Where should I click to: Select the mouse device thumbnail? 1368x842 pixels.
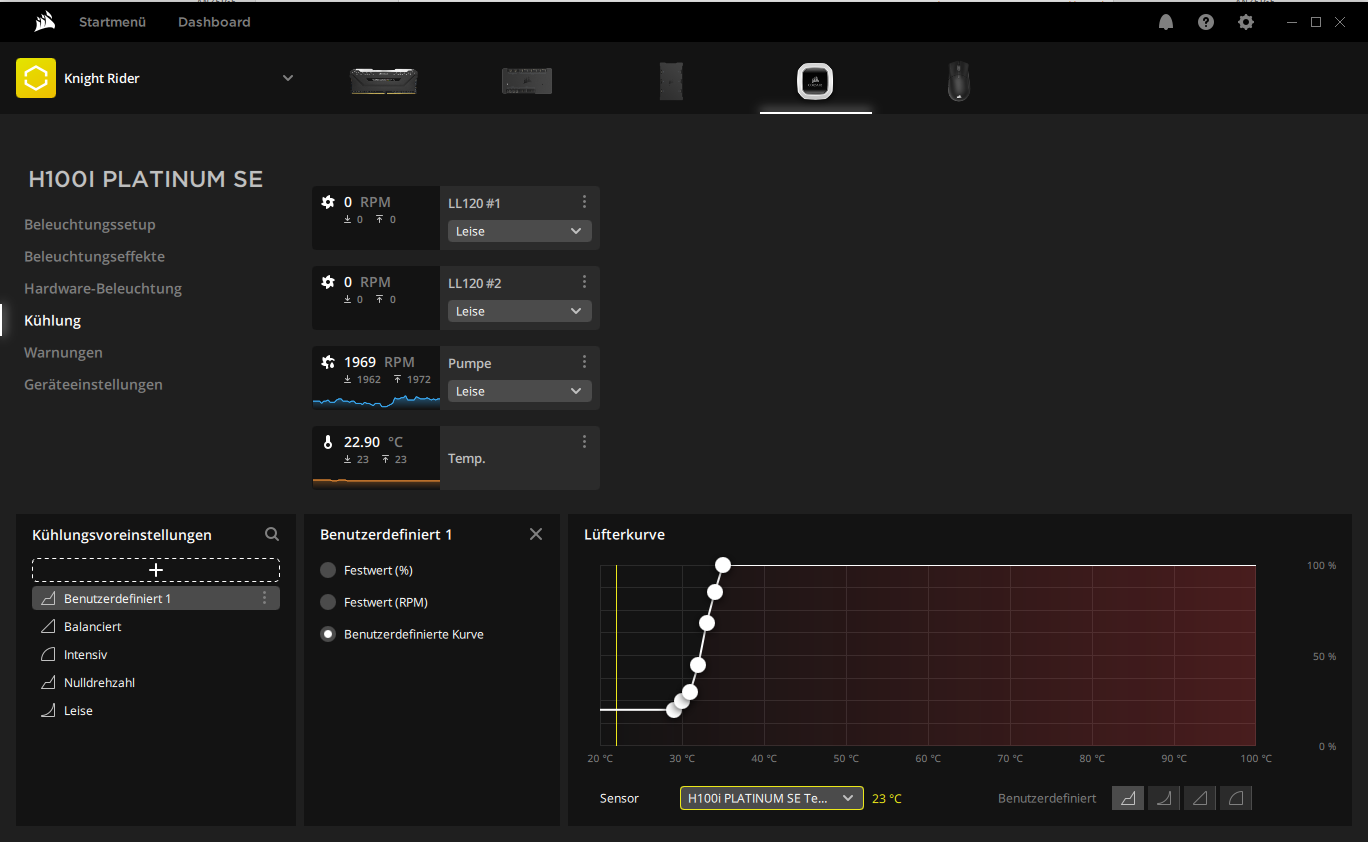(959, 81)
